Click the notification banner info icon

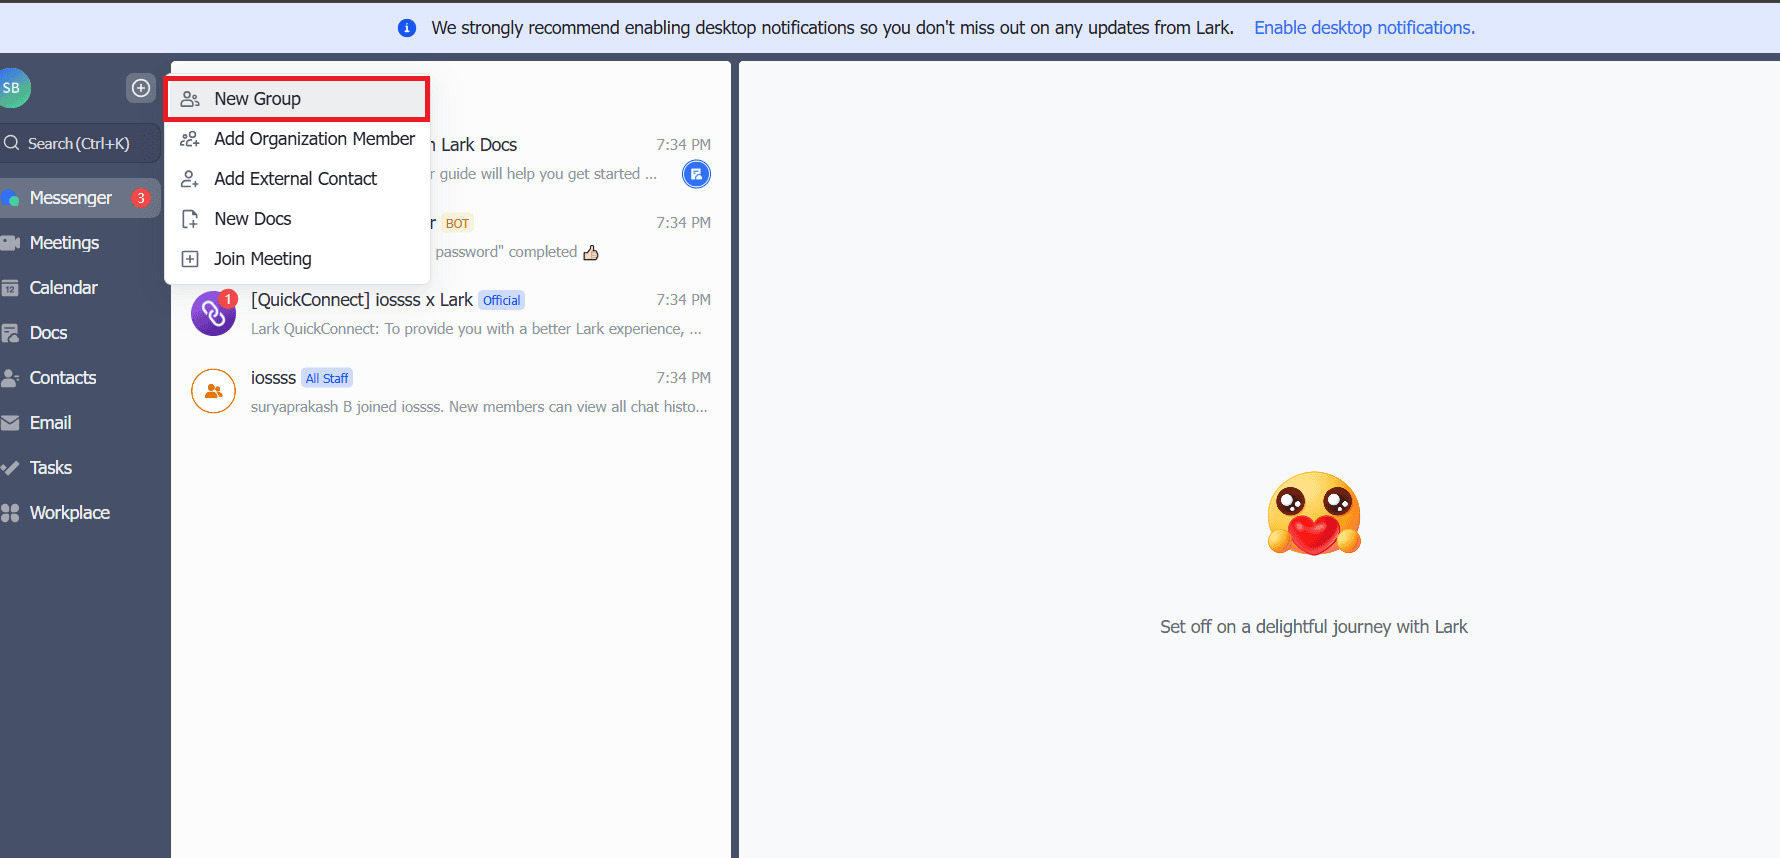[x=407, y=28]
